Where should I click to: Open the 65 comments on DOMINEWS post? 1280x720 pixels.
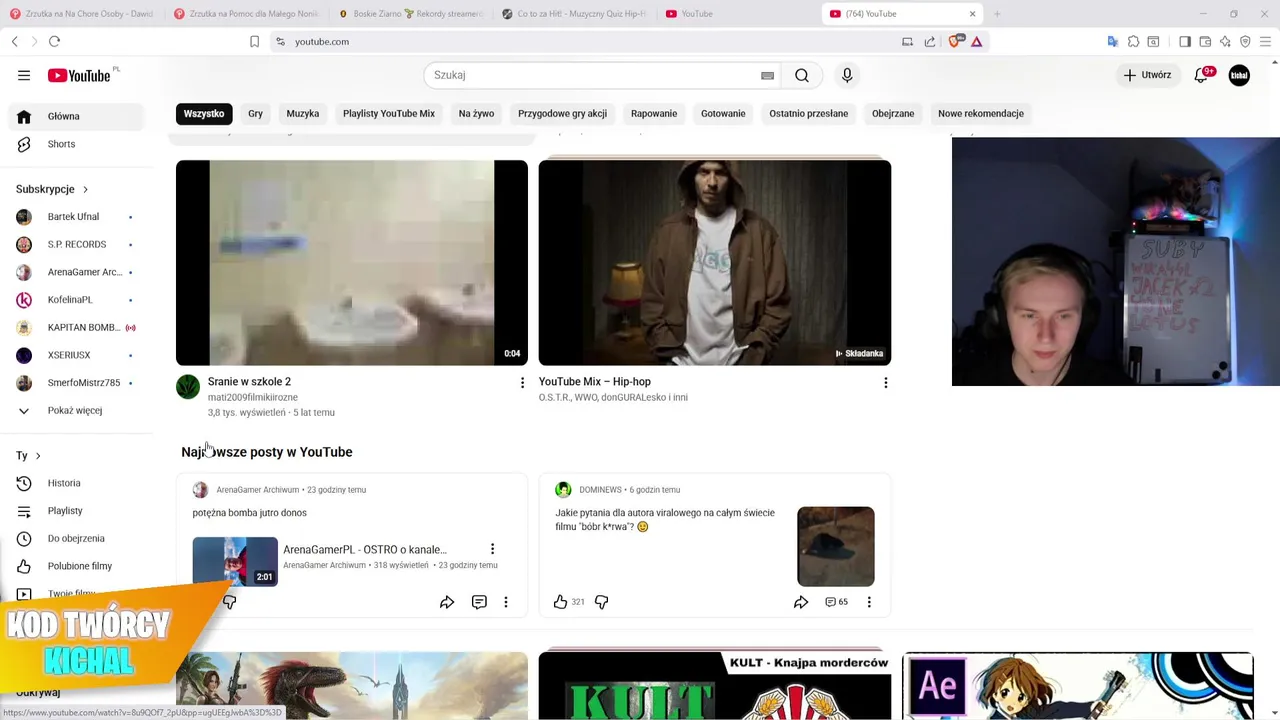(836, 602)
